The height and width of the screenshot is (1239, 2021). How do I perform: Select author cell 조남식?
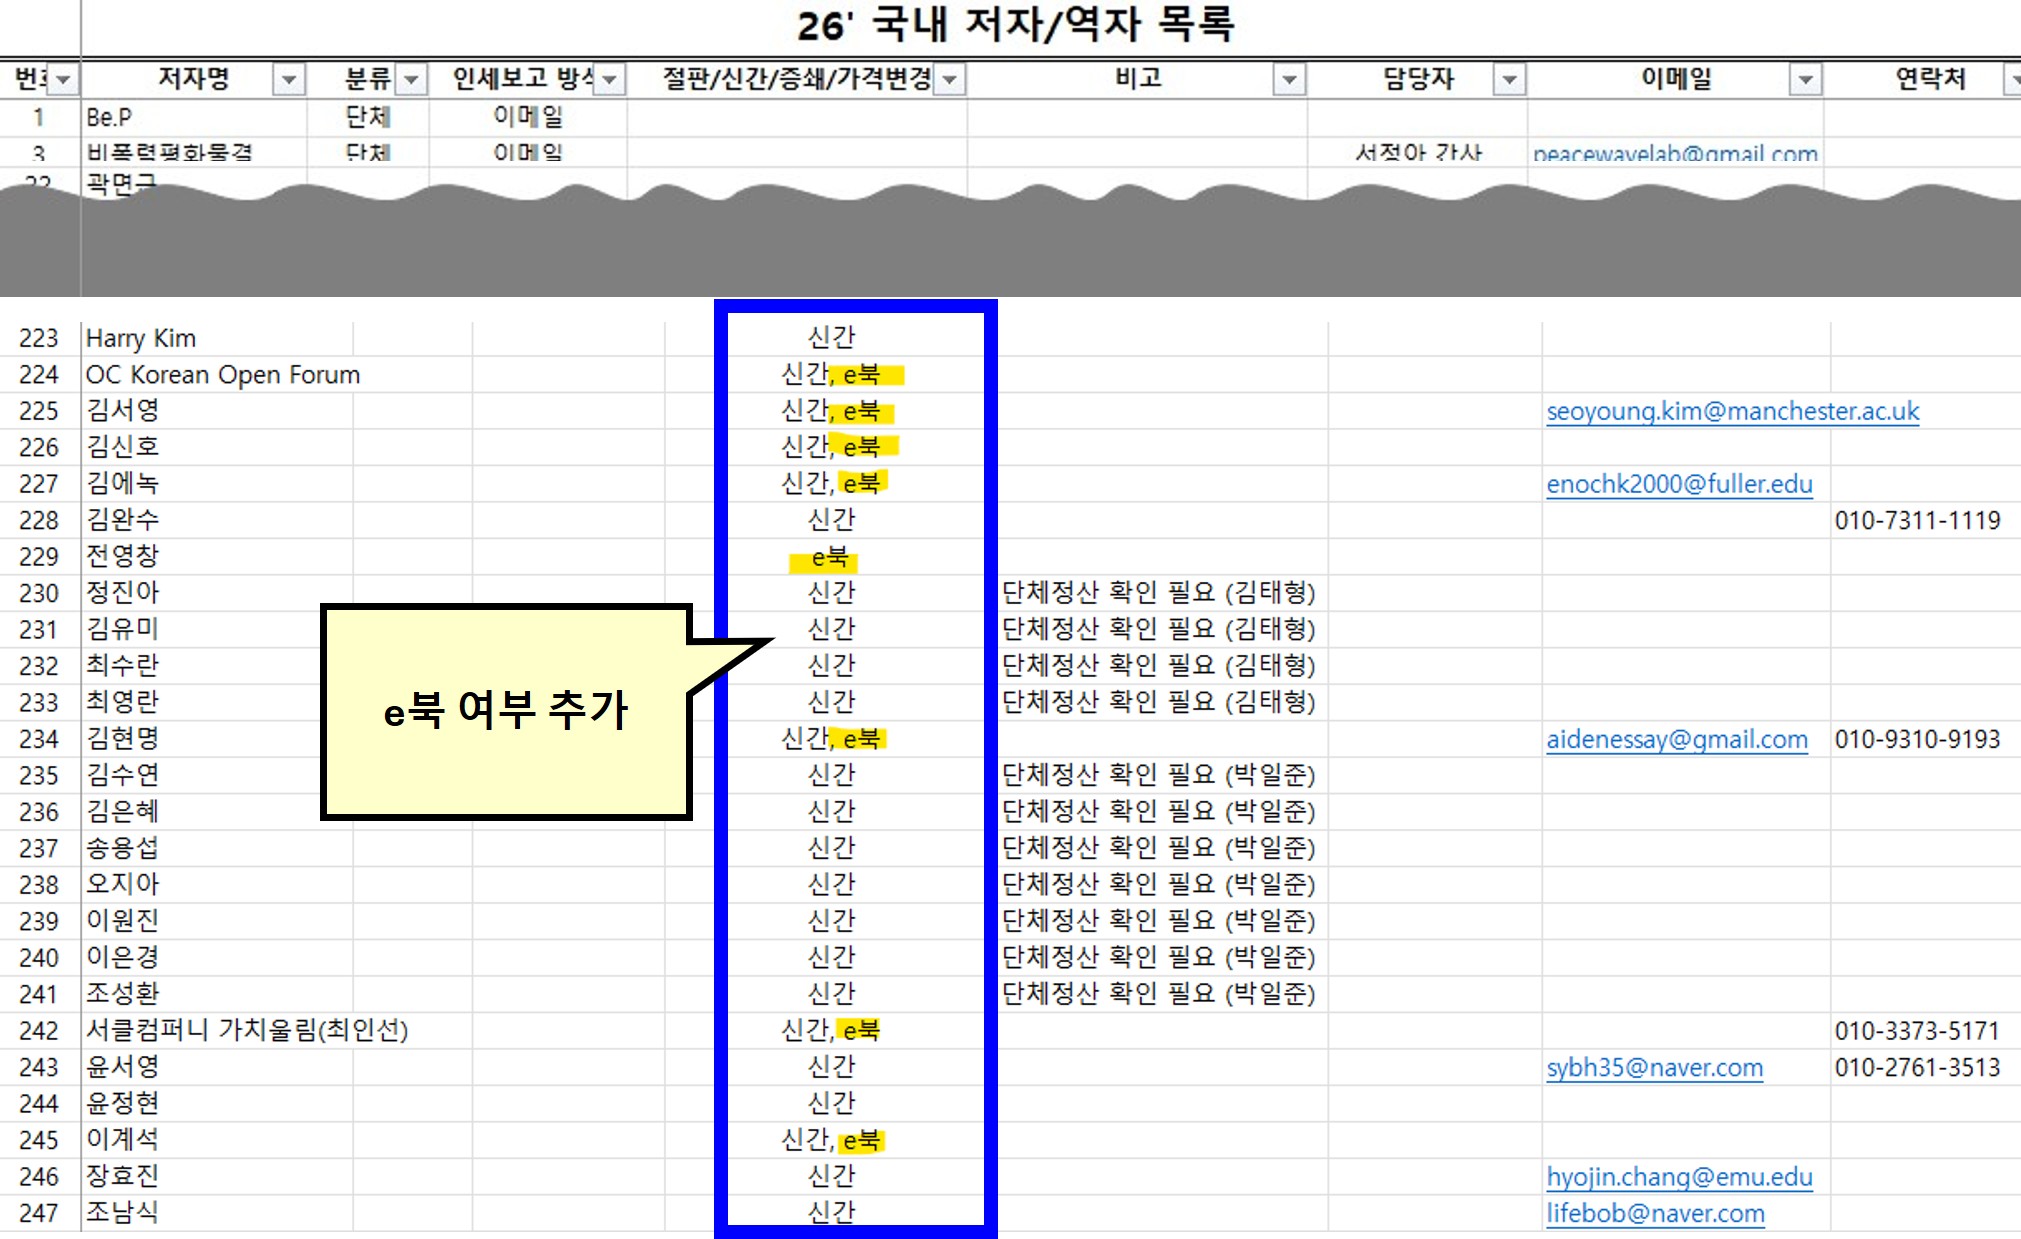(217, 1213)
